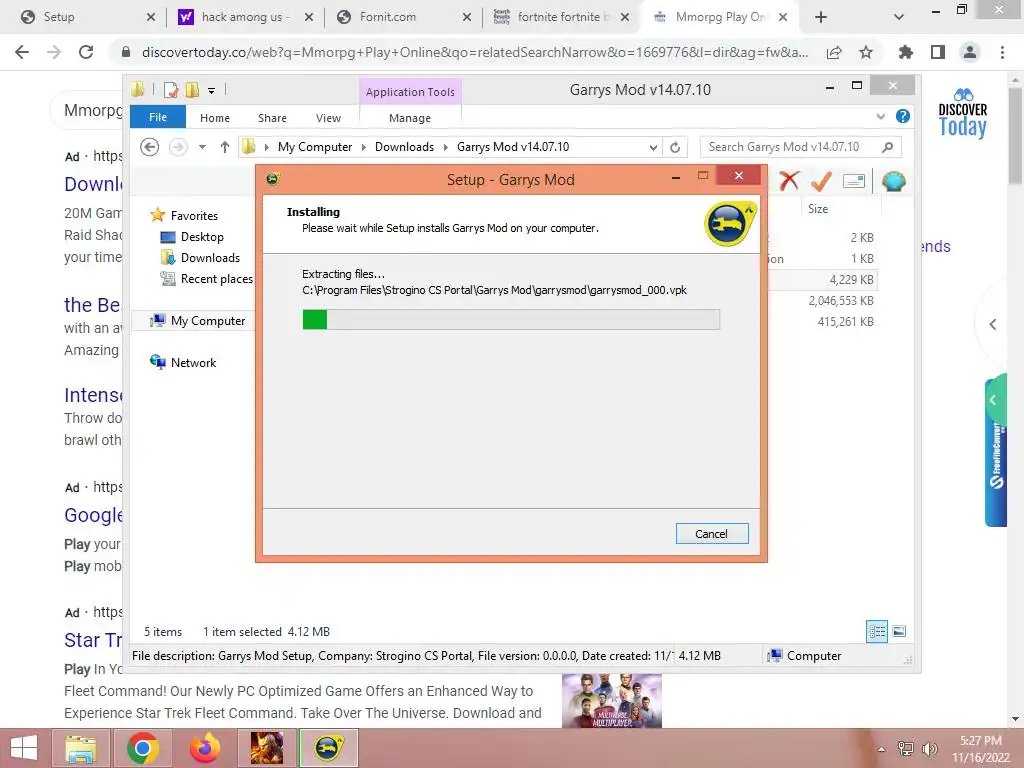Screen dimensions: 1024x768
Task: Share this page icon in Chrome
Action: click(834, 52)
